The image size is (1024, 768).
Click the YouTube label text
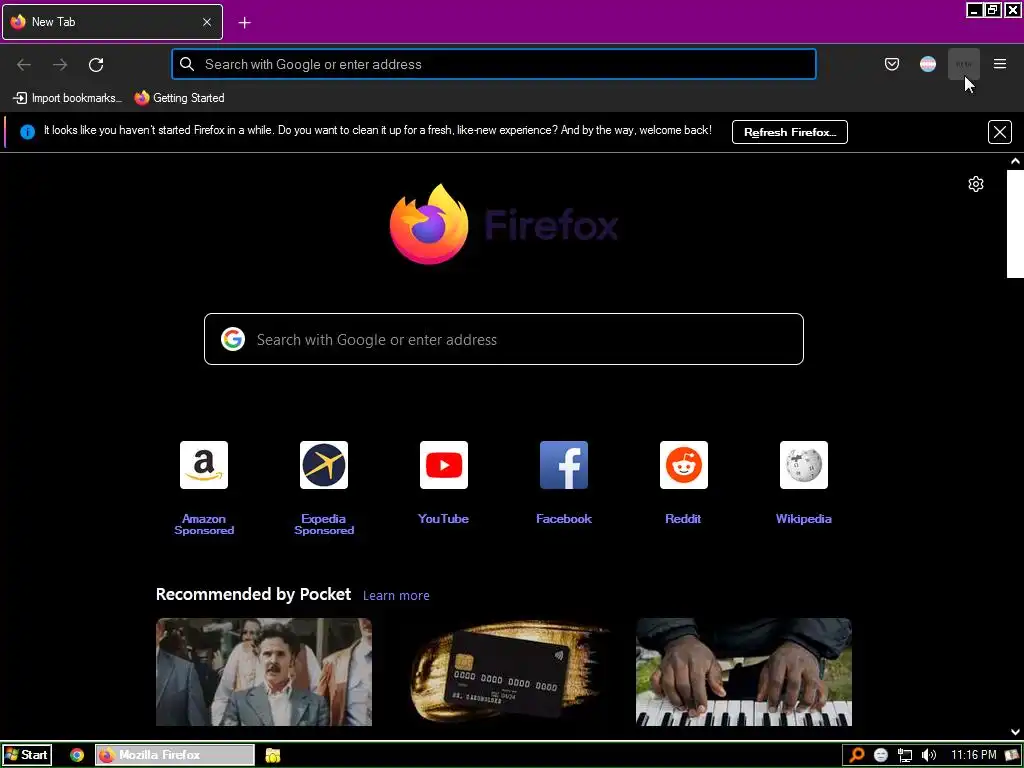point(443,519)
